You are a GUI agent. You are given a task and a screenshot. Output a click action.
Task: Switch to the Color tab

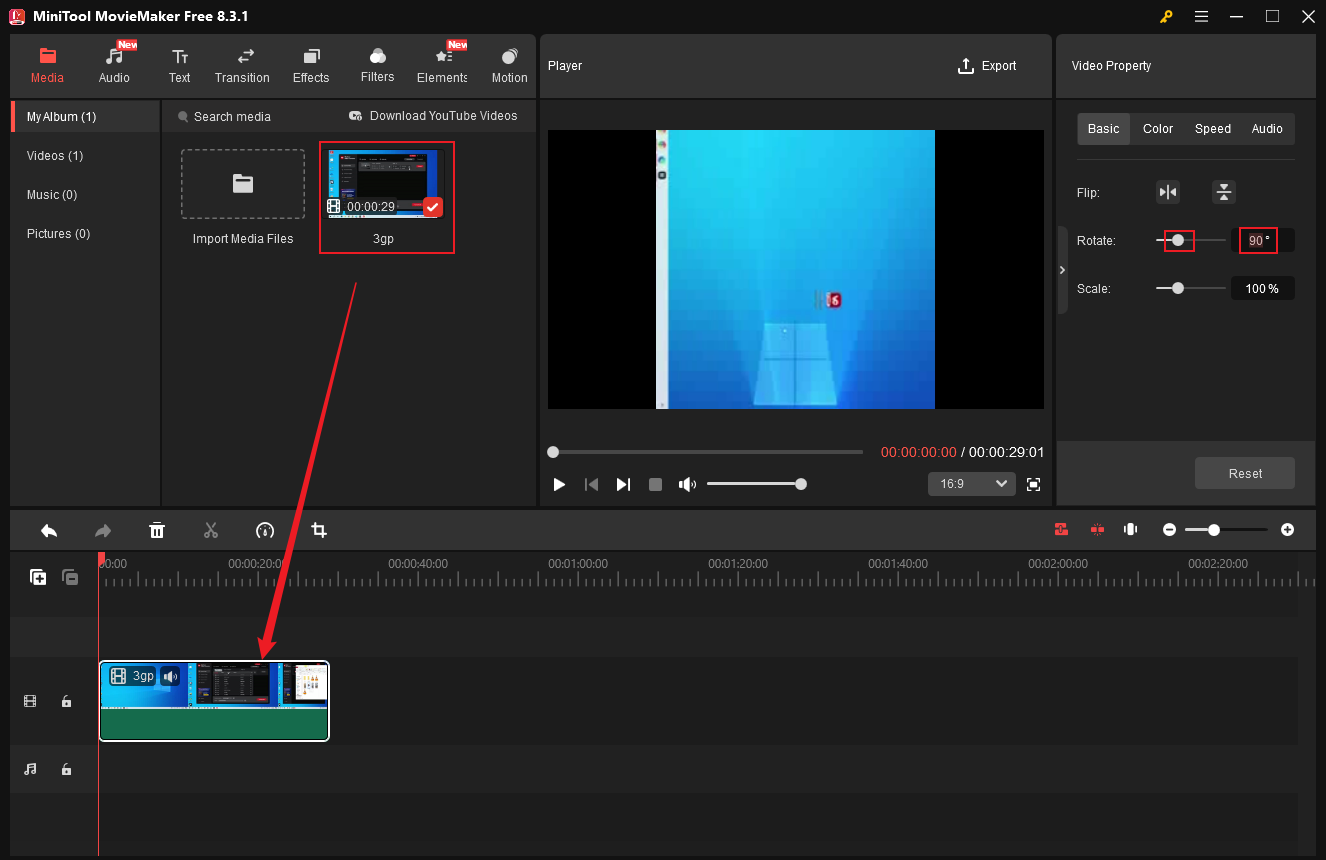pyautogui.click(x=1158, y=129)
